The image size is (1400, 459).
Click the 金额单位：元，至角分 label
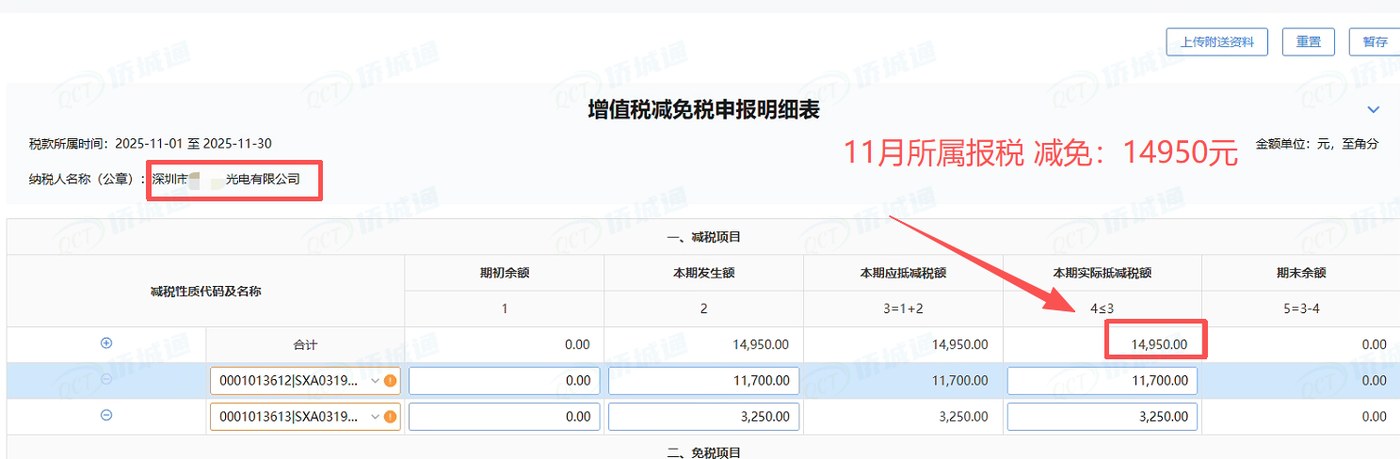tap(1316, 144)
